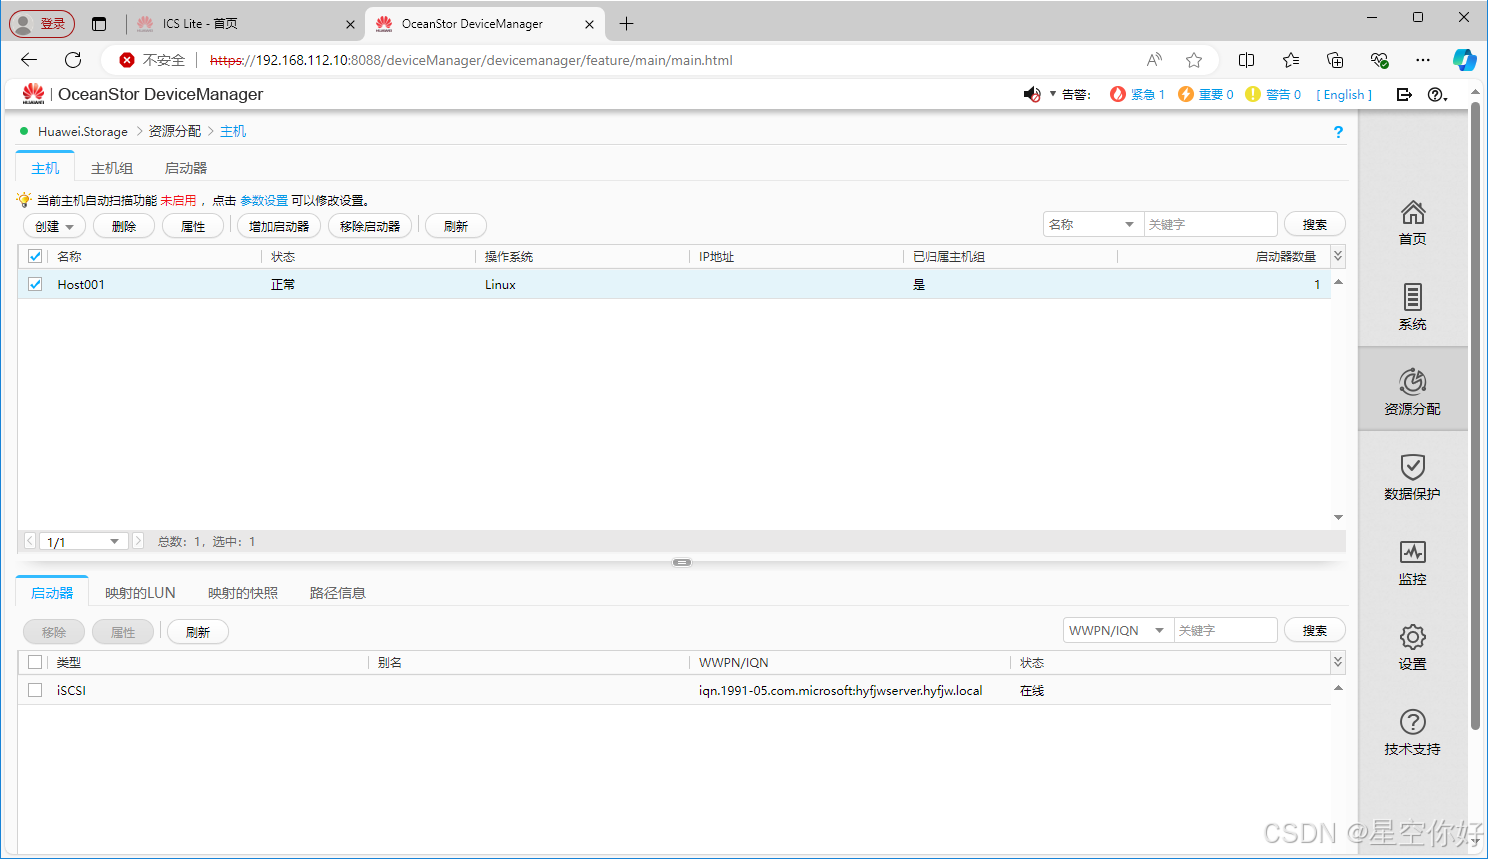The height and width of the screenshot is (859, 1488).
Task: Select the 主机 tab
Action: (x=45, y=168)
